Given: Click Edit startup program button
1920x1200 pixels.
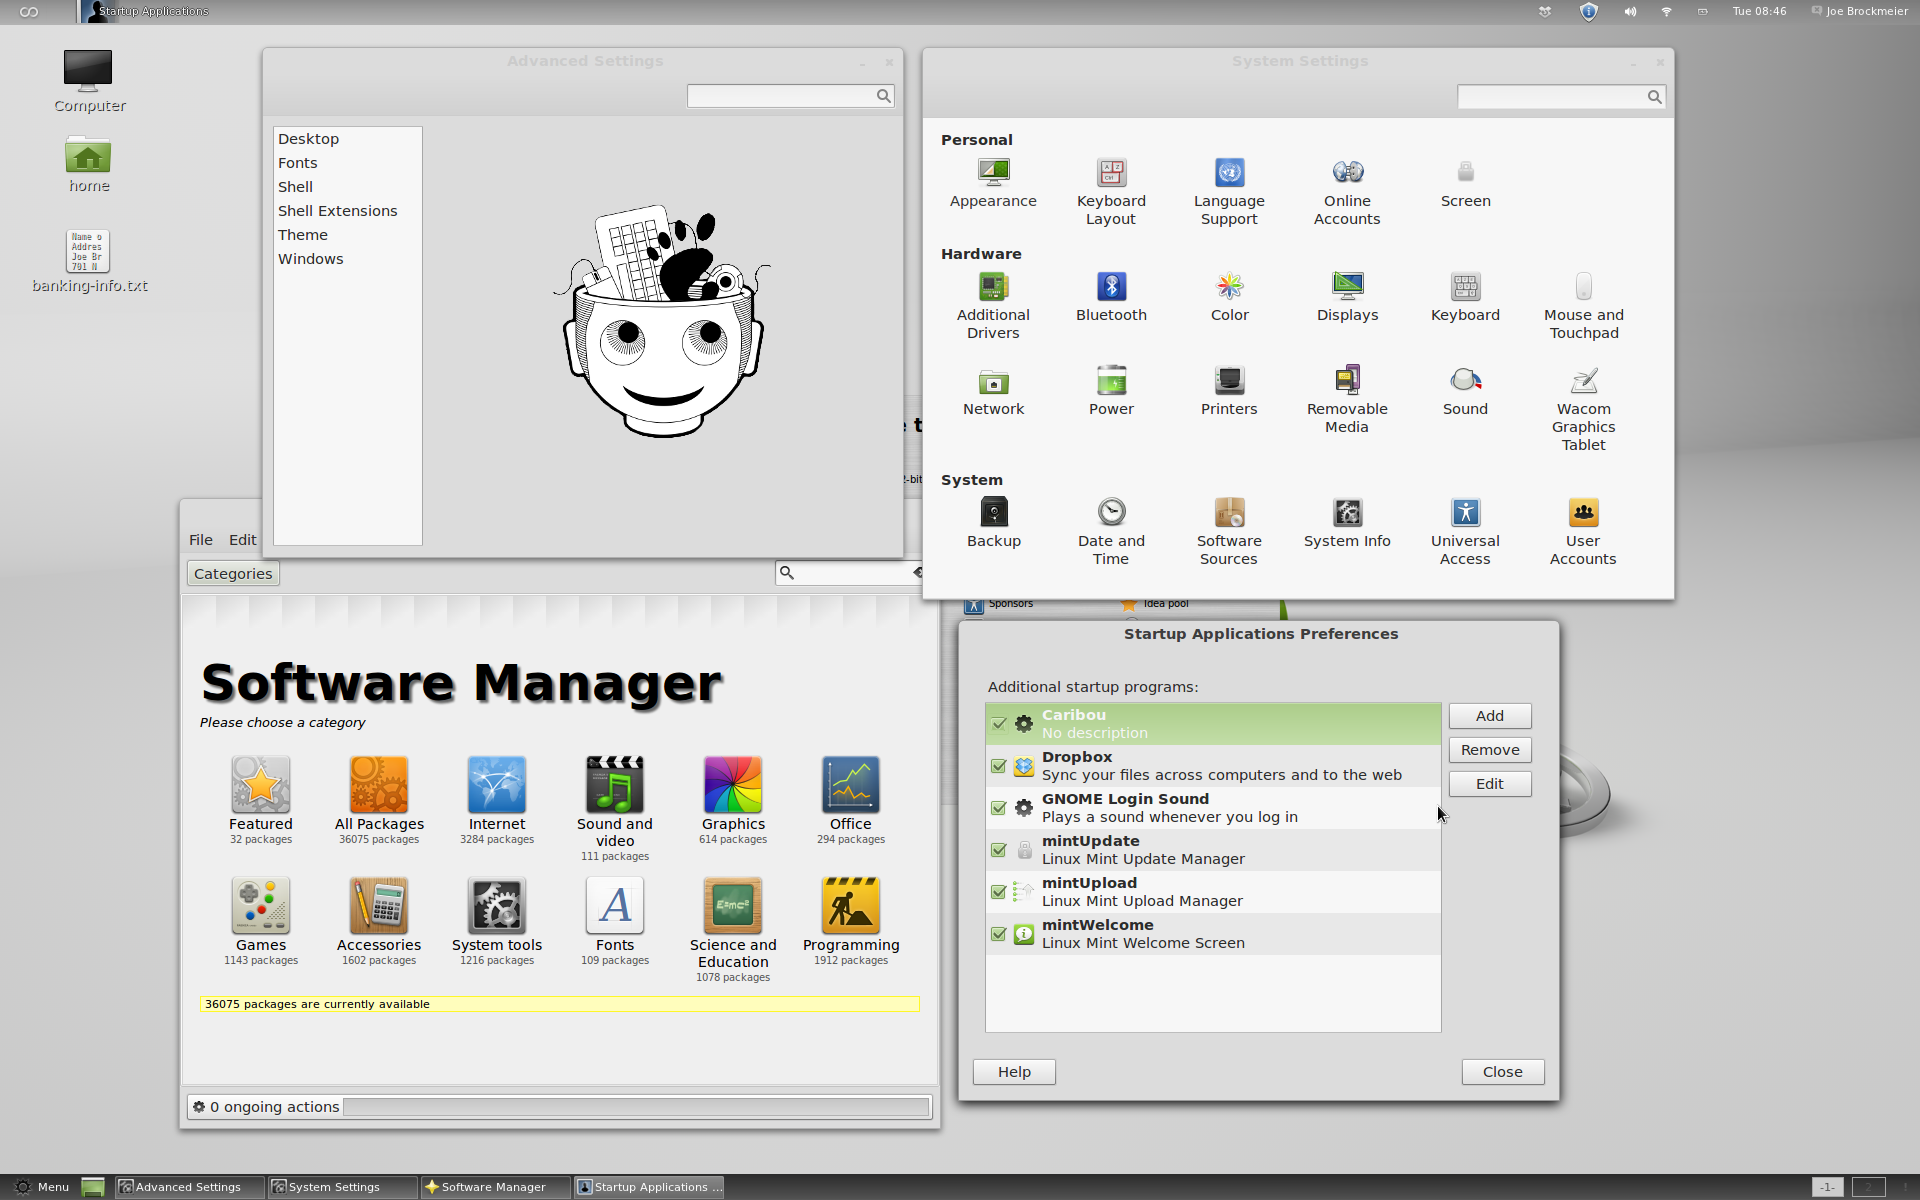Looking at the screenshot, I should (1489, 784).
